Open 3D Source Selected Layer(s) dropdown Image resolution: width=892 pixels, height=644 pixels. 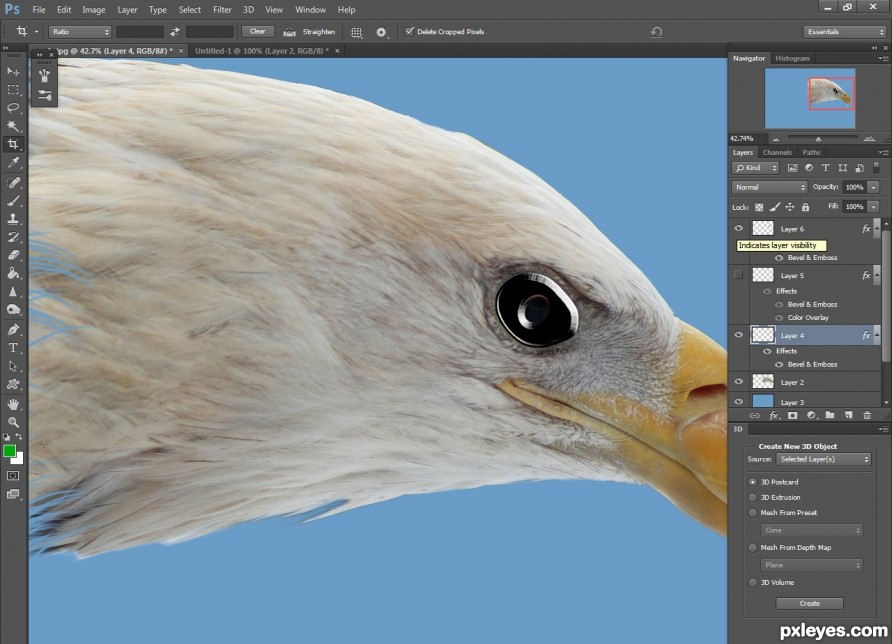click(x=823, y=459)
